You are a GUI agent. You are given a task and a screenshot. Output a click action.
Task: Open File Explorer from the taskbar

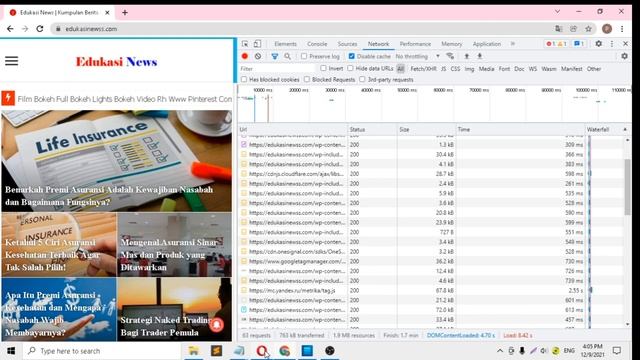[193, 351]
